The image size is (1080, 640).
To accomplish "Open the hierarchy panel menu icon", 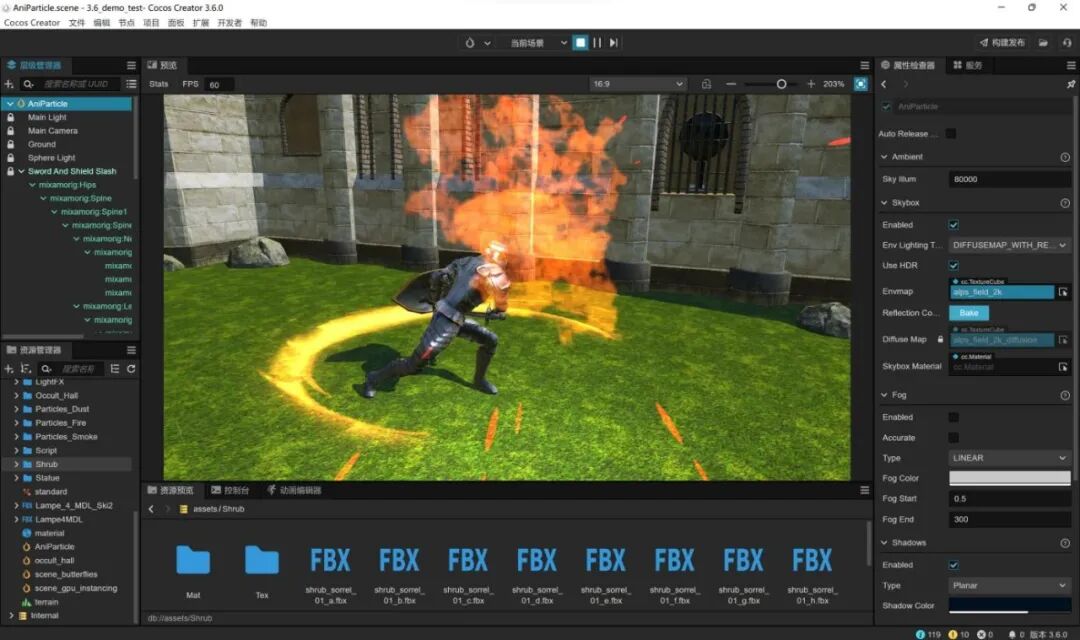I will click(131, 65).
